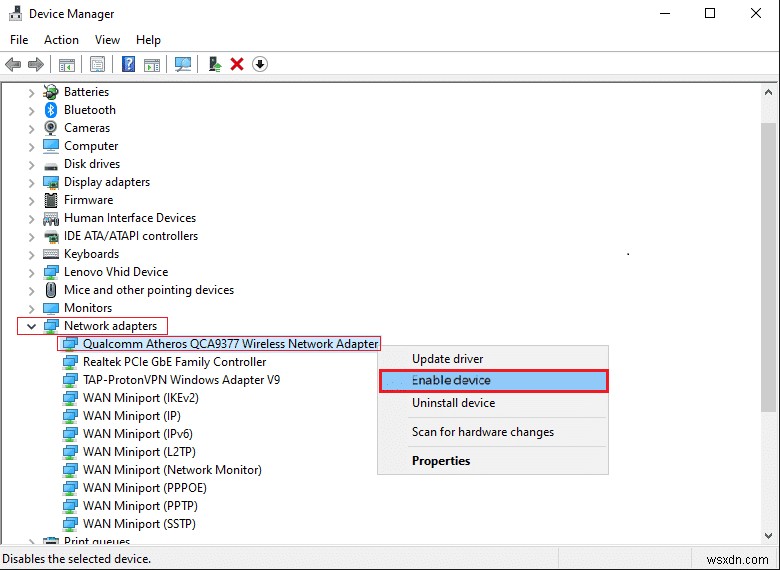
Task: Click the Properties sheet toolbar icon
Action: tap(98, 64)
